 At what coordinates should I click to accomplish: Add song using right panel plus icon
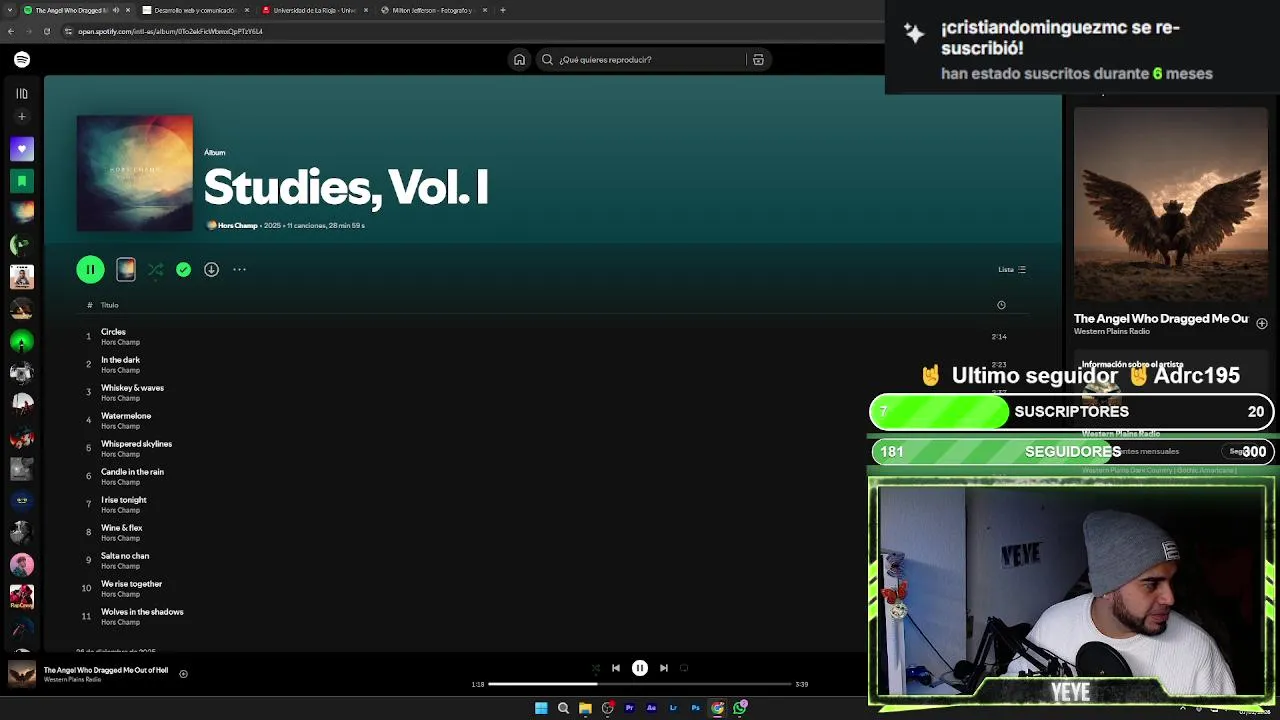[x=1262, y=324]
